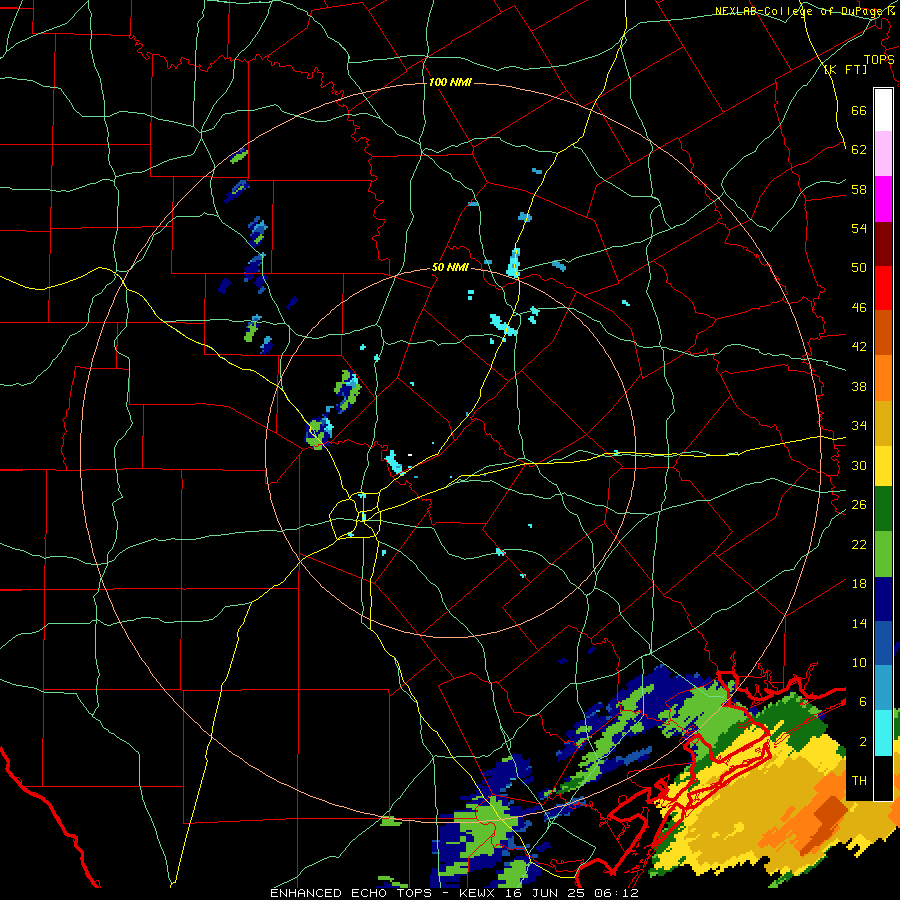
Task: Click the '46' legend value
Action: tap(859, 307)
